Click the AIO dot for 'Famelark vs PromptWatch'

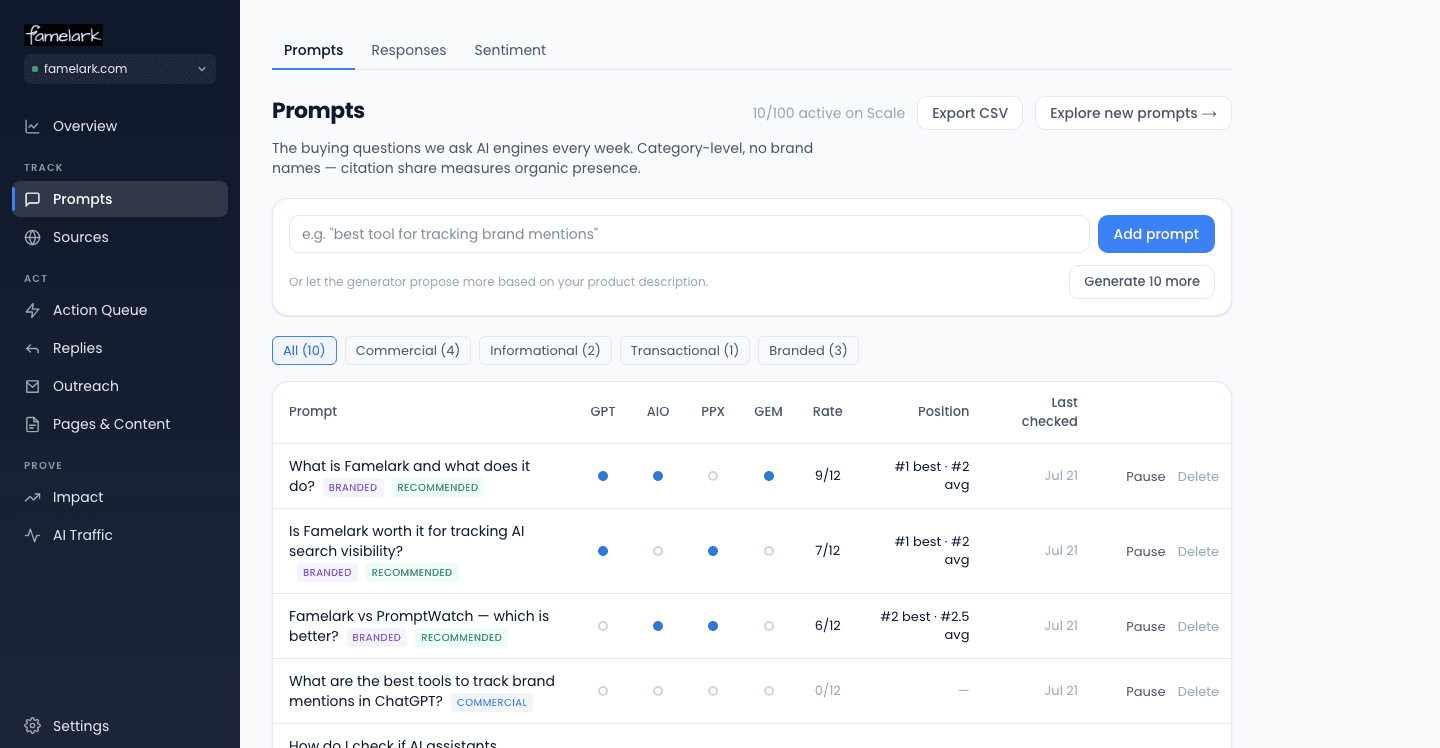pos(658,626)
